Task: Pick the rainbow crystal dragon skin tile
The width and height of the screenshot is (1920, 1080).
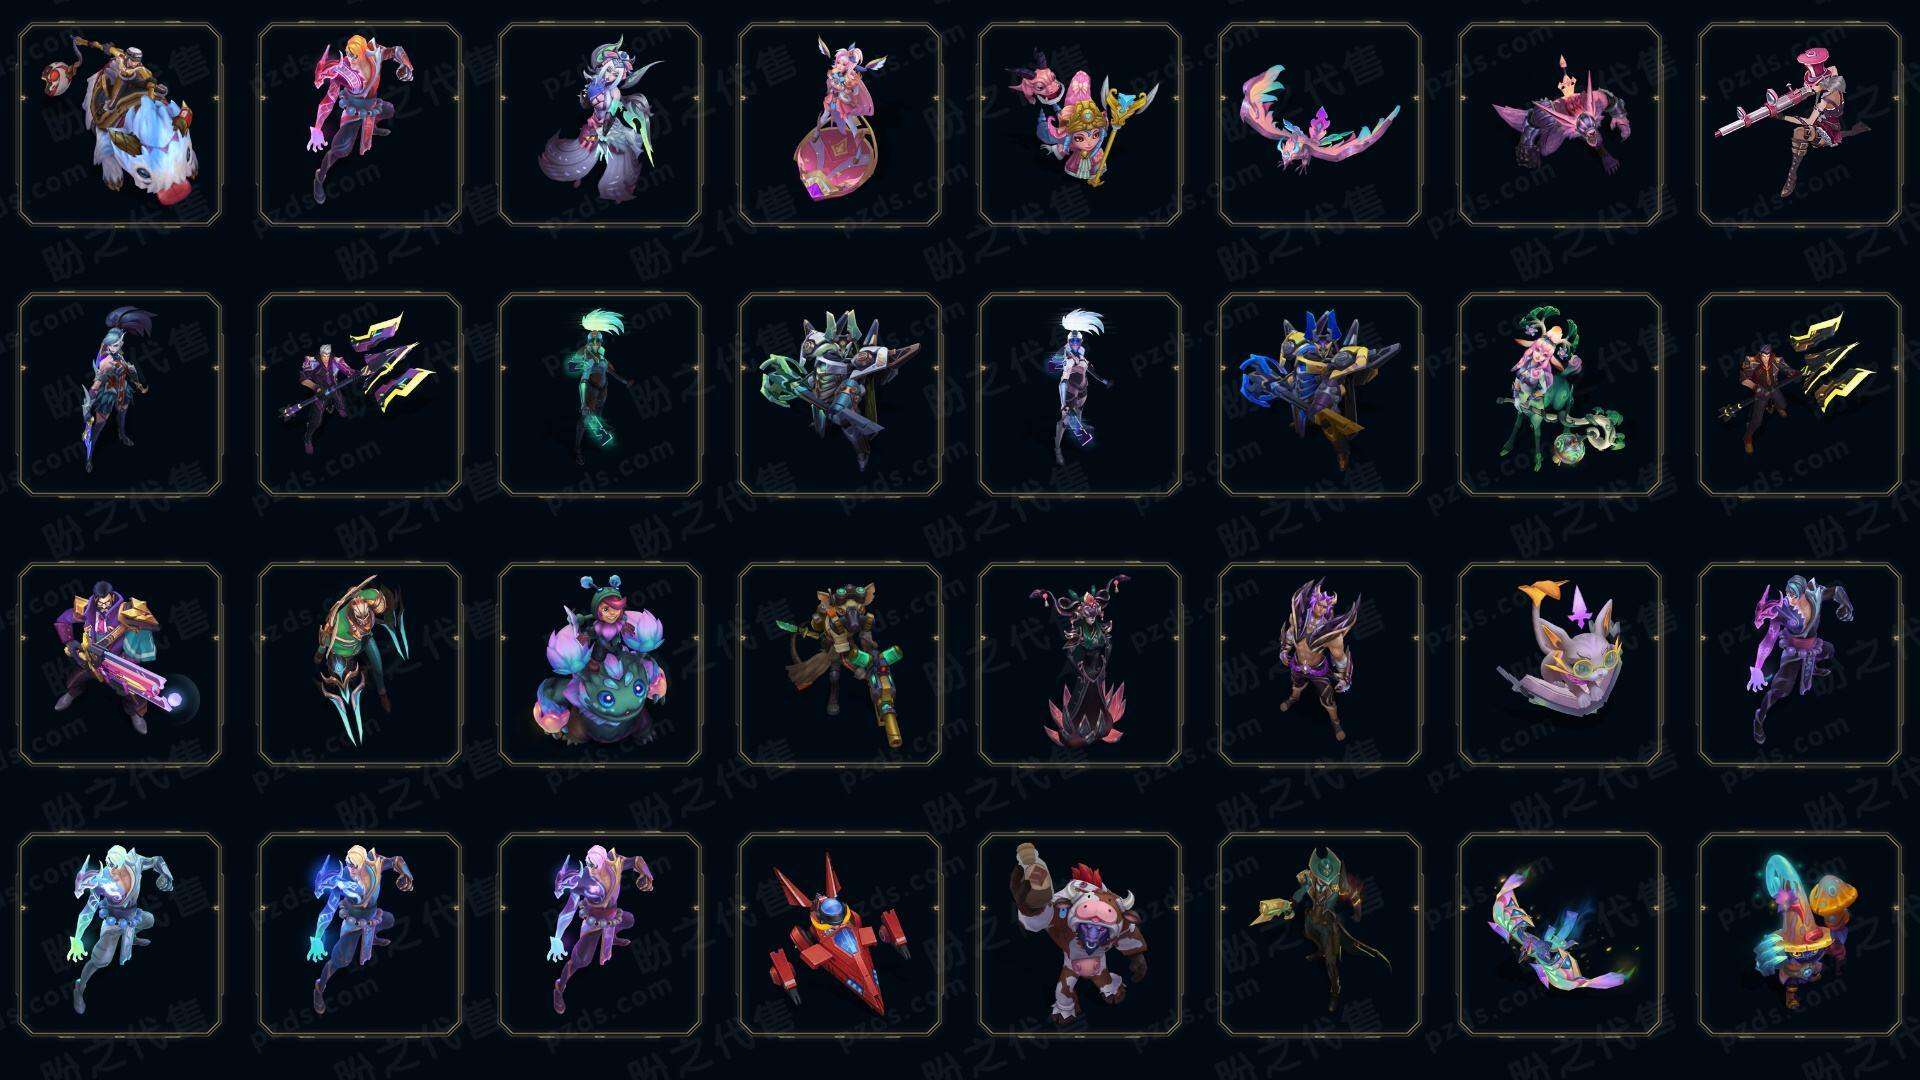Action: (x=1560, y=934)
